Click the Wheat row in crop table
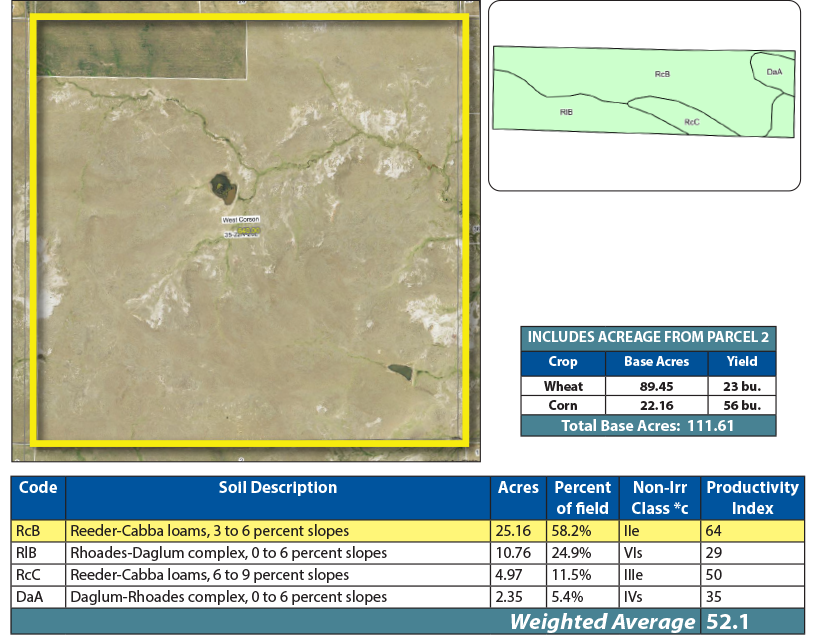The height and width of the screenshot is (639, 823). [564, 386]
